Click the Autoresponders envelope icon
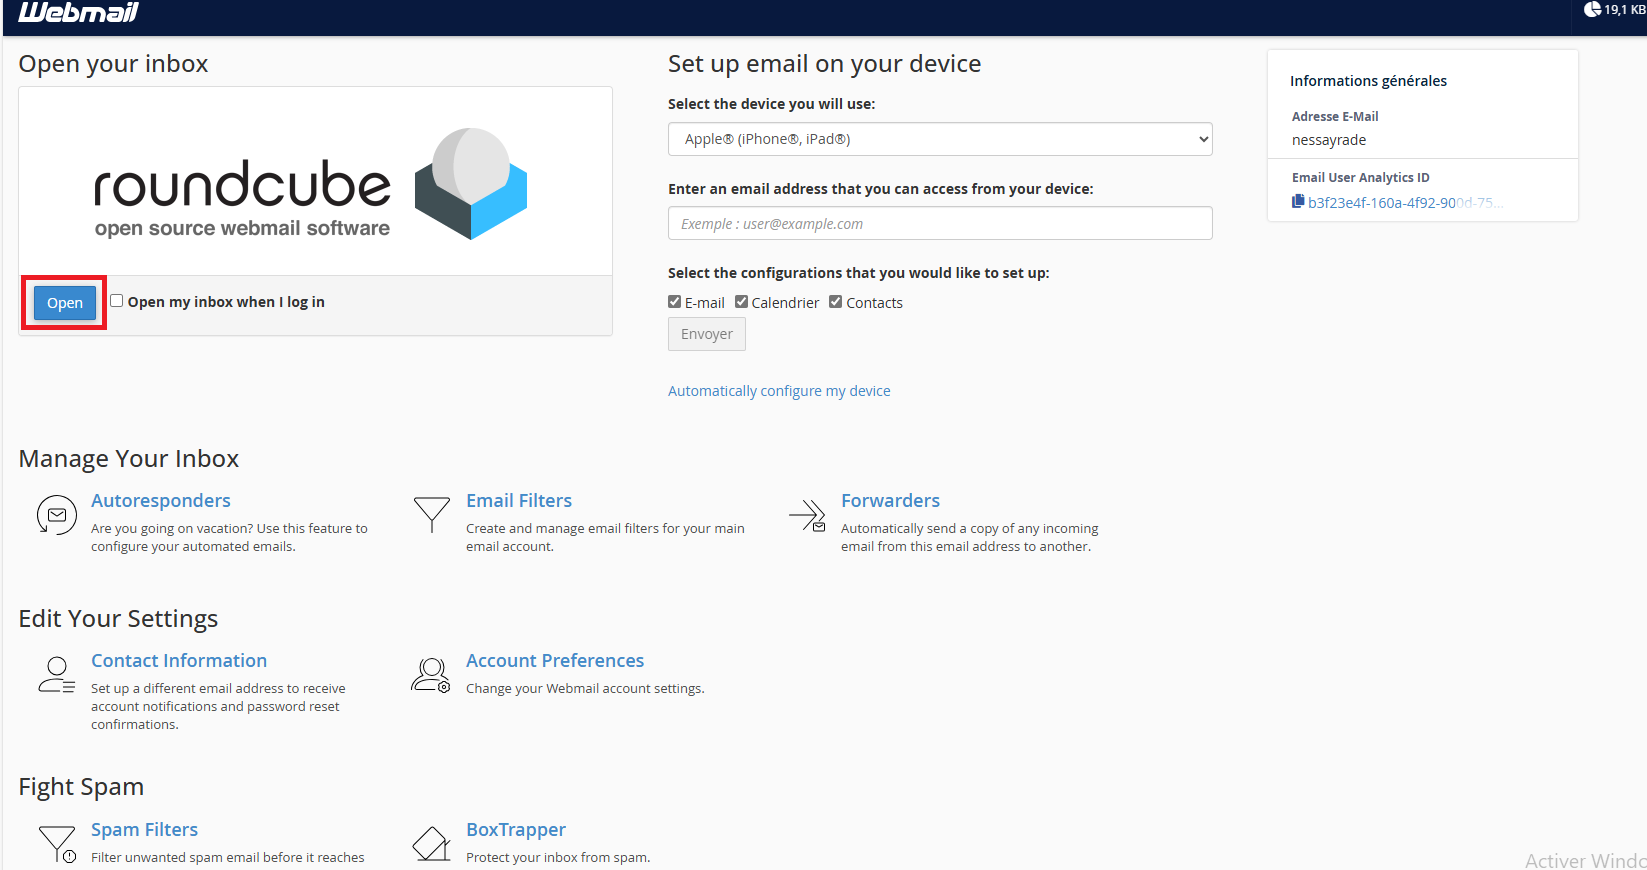1647x870 pixels. pyautogui.click(x=57, y=515)
